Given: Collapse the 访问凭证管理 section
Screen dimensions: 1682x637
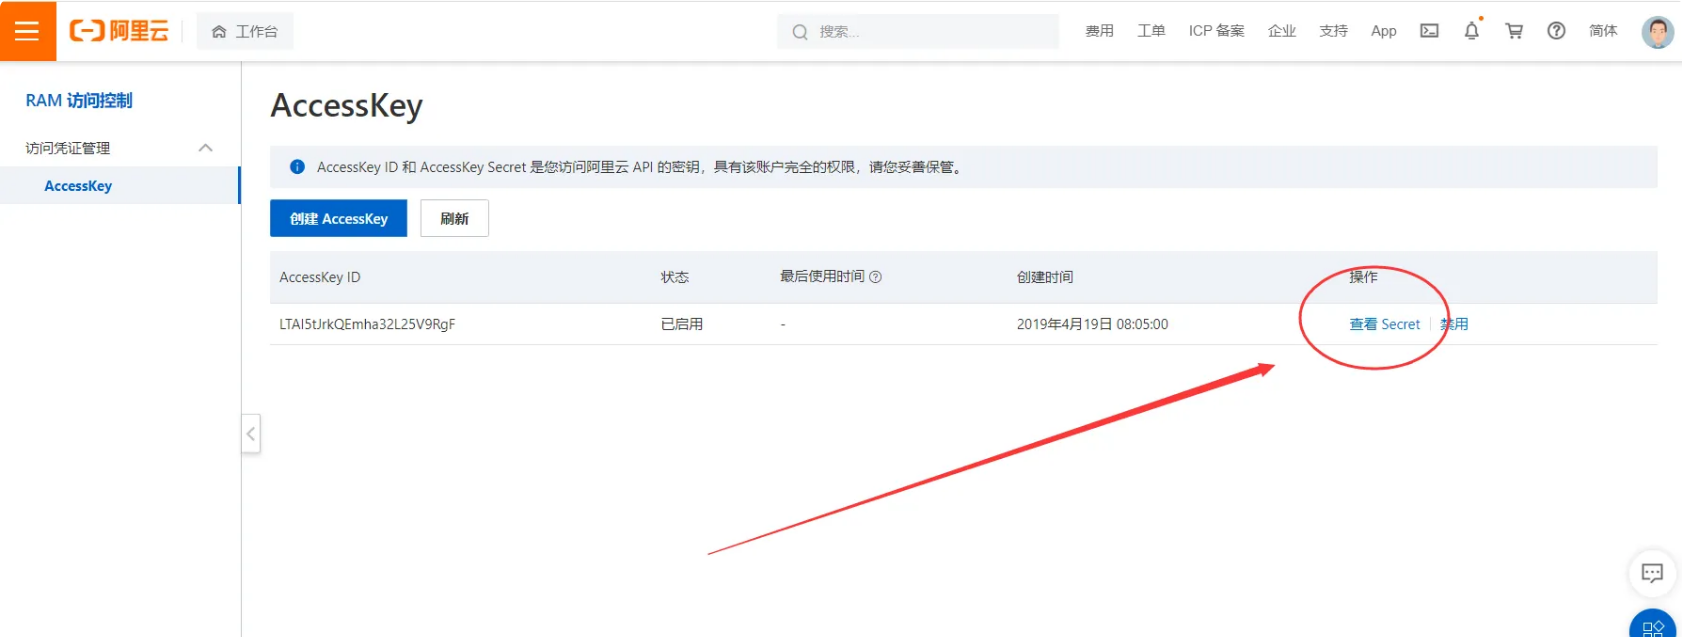Looking at the screenshot, I should click(205, 148).
